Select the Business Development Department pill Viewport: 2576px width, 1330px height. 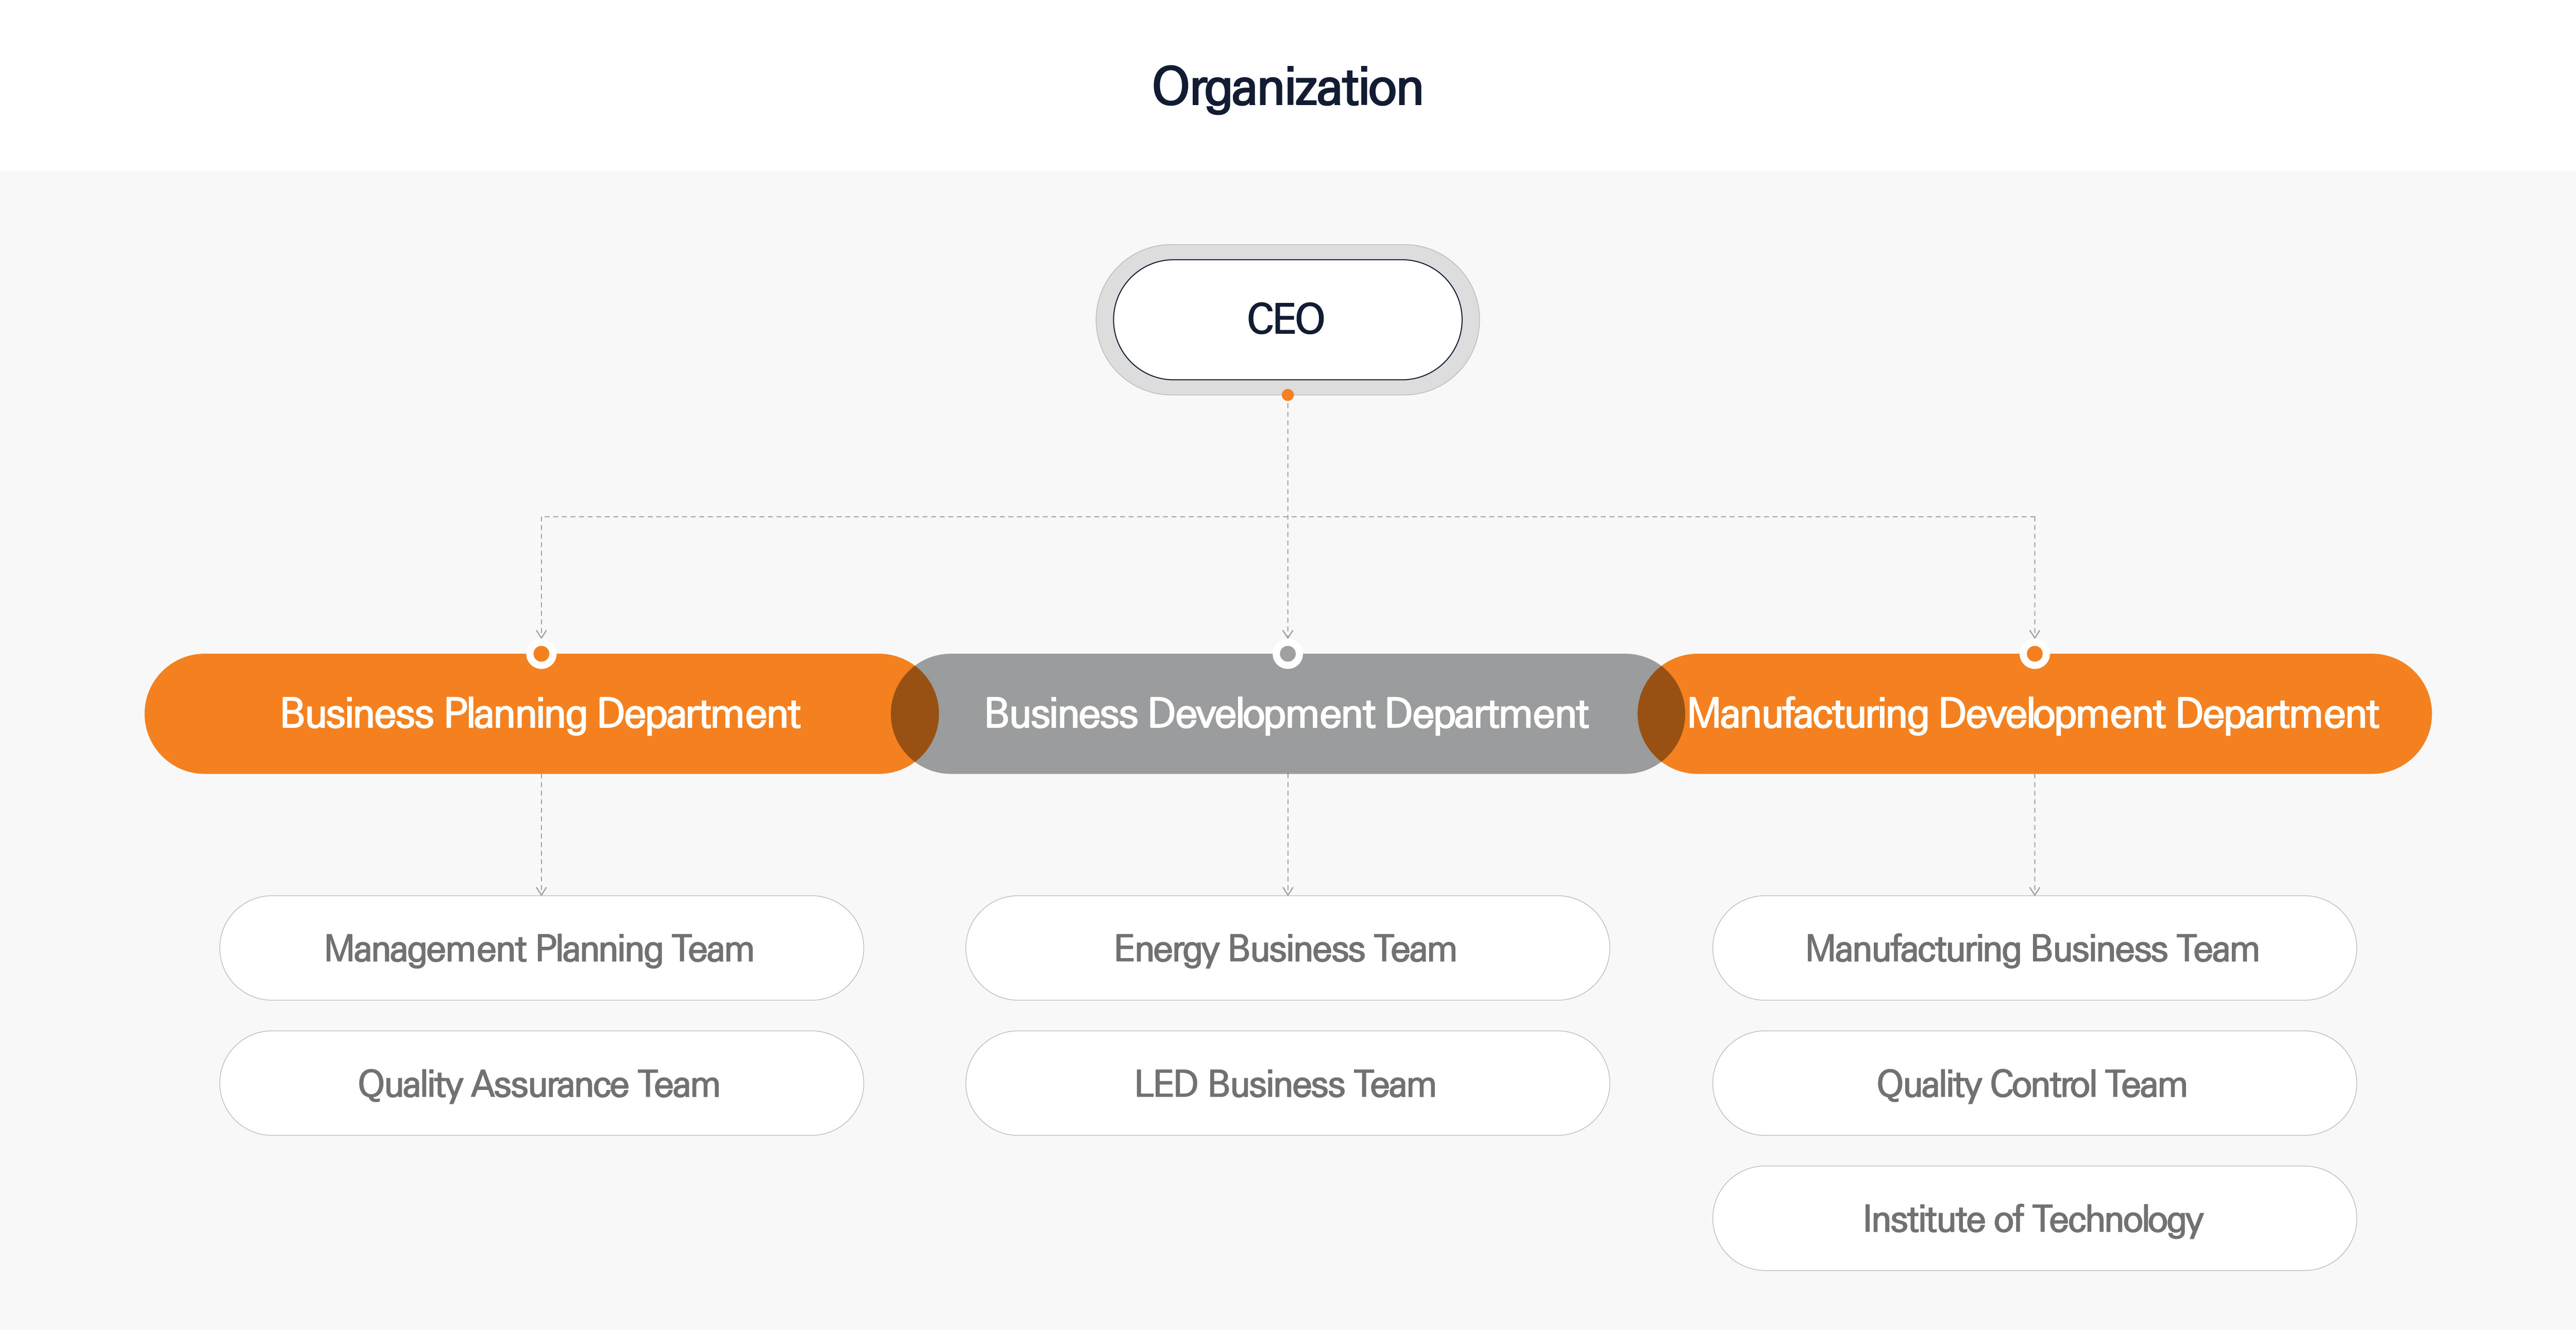1287,713
